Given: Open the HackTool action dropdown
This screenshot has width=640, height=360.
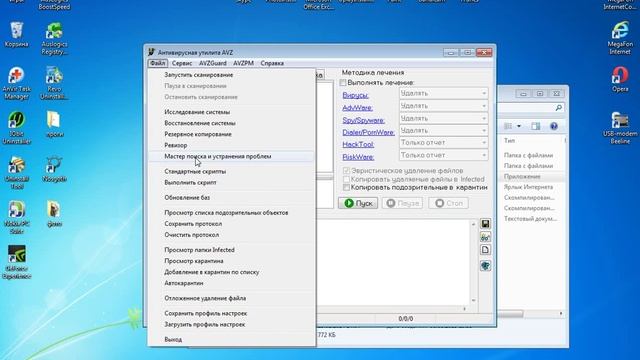Looking at the screenshot, I should [x=443, y=143].
